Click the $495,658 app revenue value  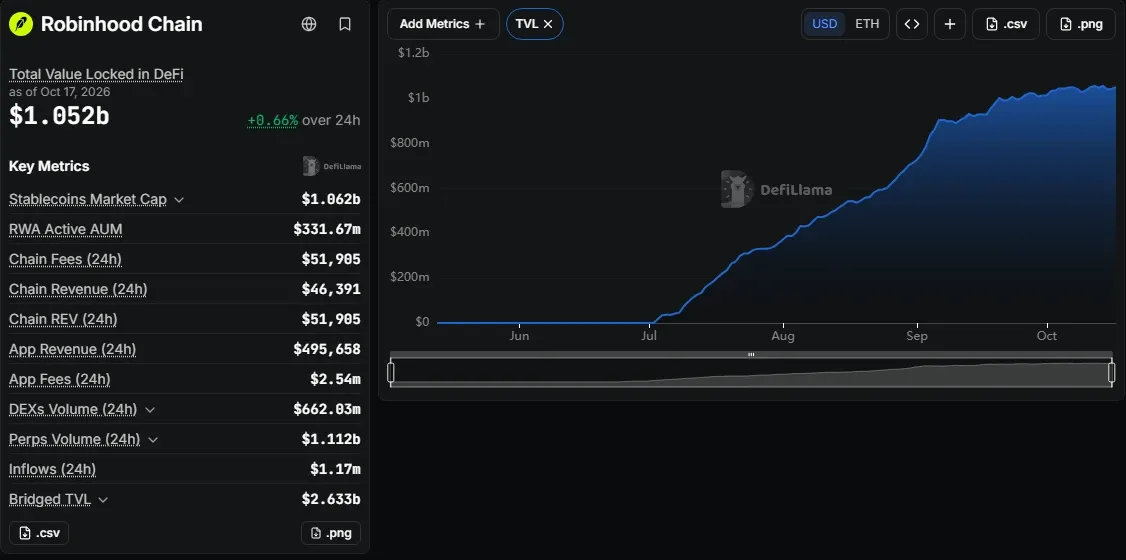coord(327,349)
